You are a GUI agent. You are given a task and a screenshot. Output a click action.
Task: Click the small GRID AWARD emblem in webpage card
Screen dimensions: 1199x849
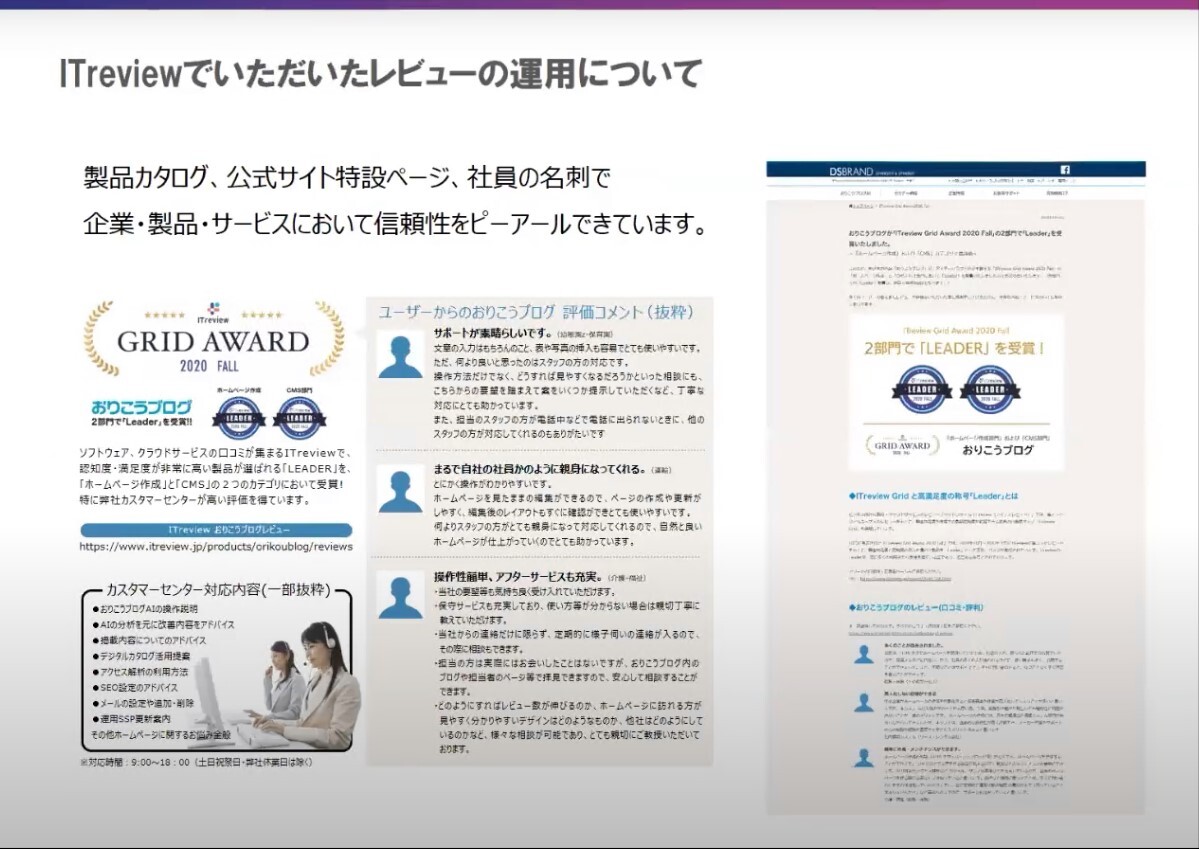point(902,446)
